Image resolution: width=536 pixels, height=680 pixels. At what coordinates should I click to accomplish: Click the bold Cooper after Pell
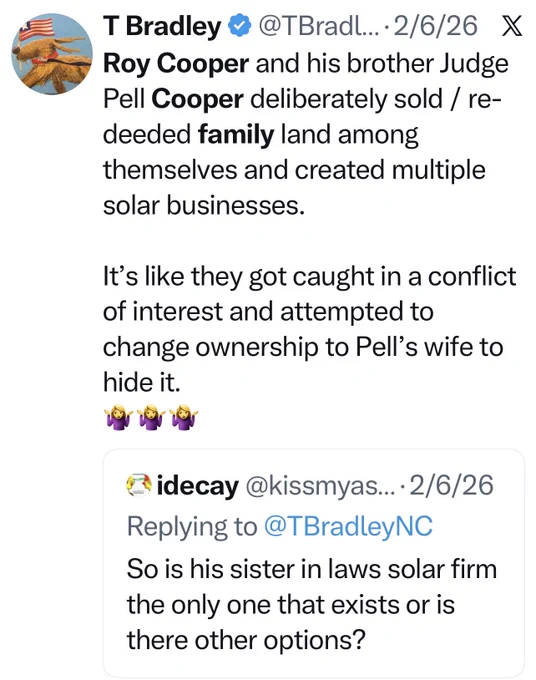pyautogui.click(x=197, y=99)
